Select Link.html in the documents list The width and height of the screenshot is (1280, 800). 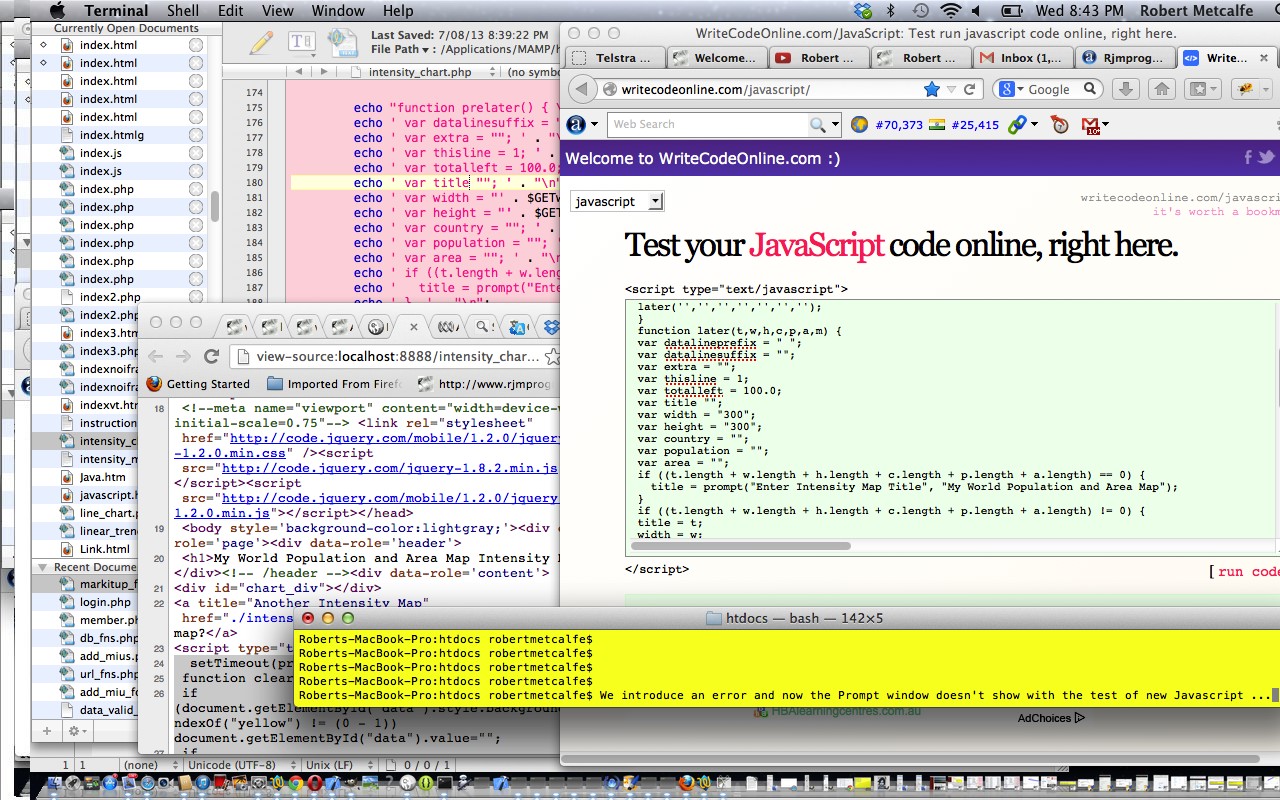coord(105,549)
